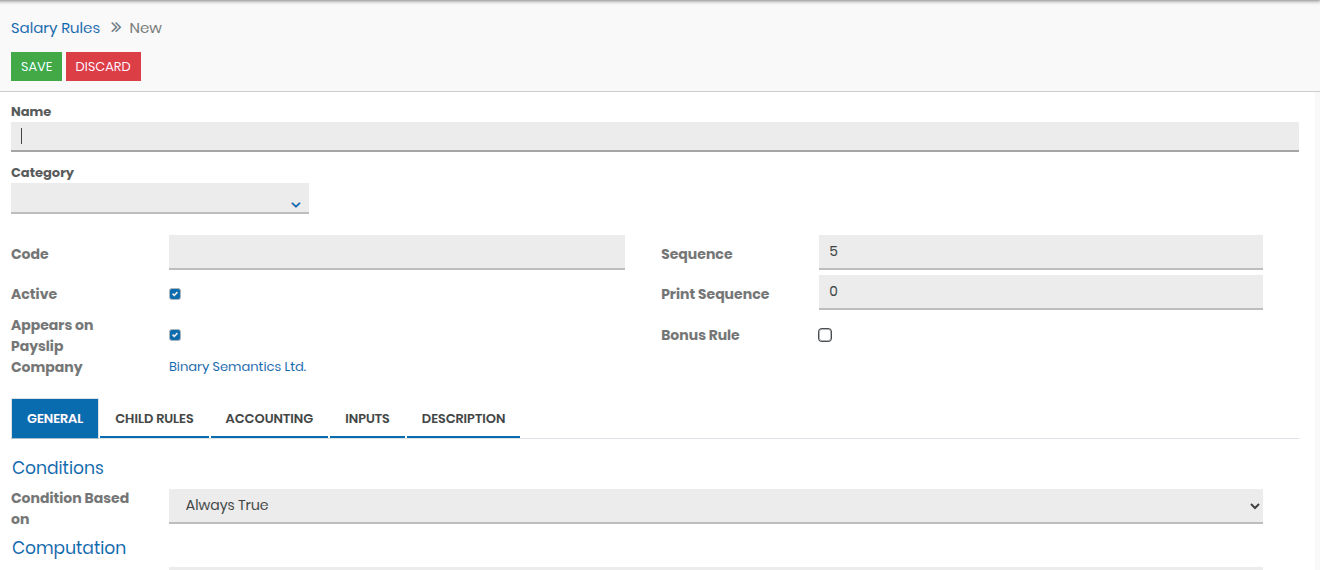The height and width of the screenshot is (570, 1320).
Task: Open the Condition Based on dropdown
Action: click(715, 506)
